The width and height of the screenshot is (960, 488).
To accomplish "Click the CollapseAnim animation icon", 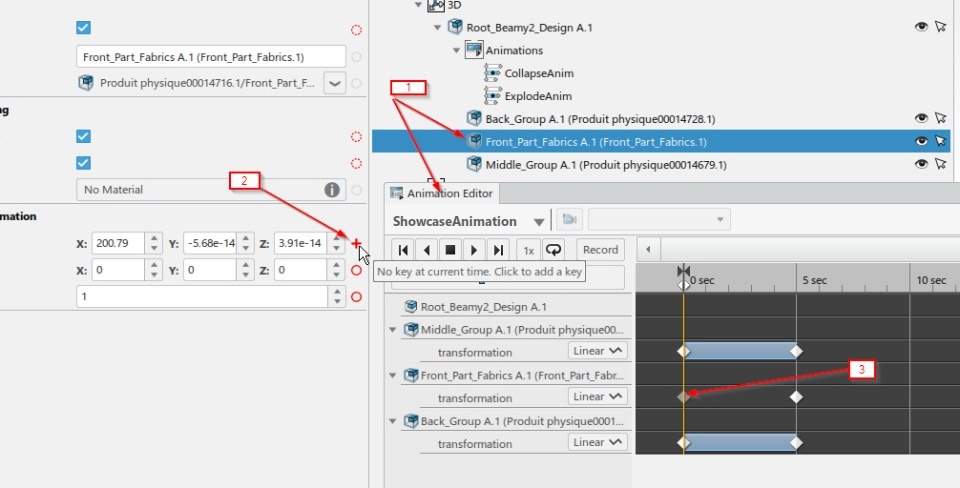I will point(492,73).
